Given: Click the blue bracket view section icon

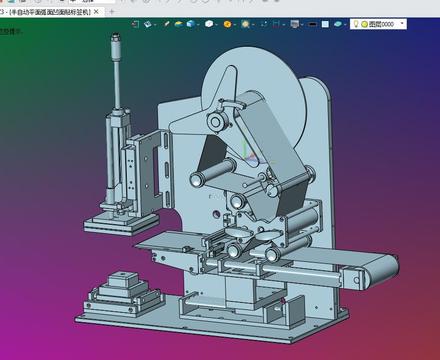Looking at the screenshot, I should (276, 24).
